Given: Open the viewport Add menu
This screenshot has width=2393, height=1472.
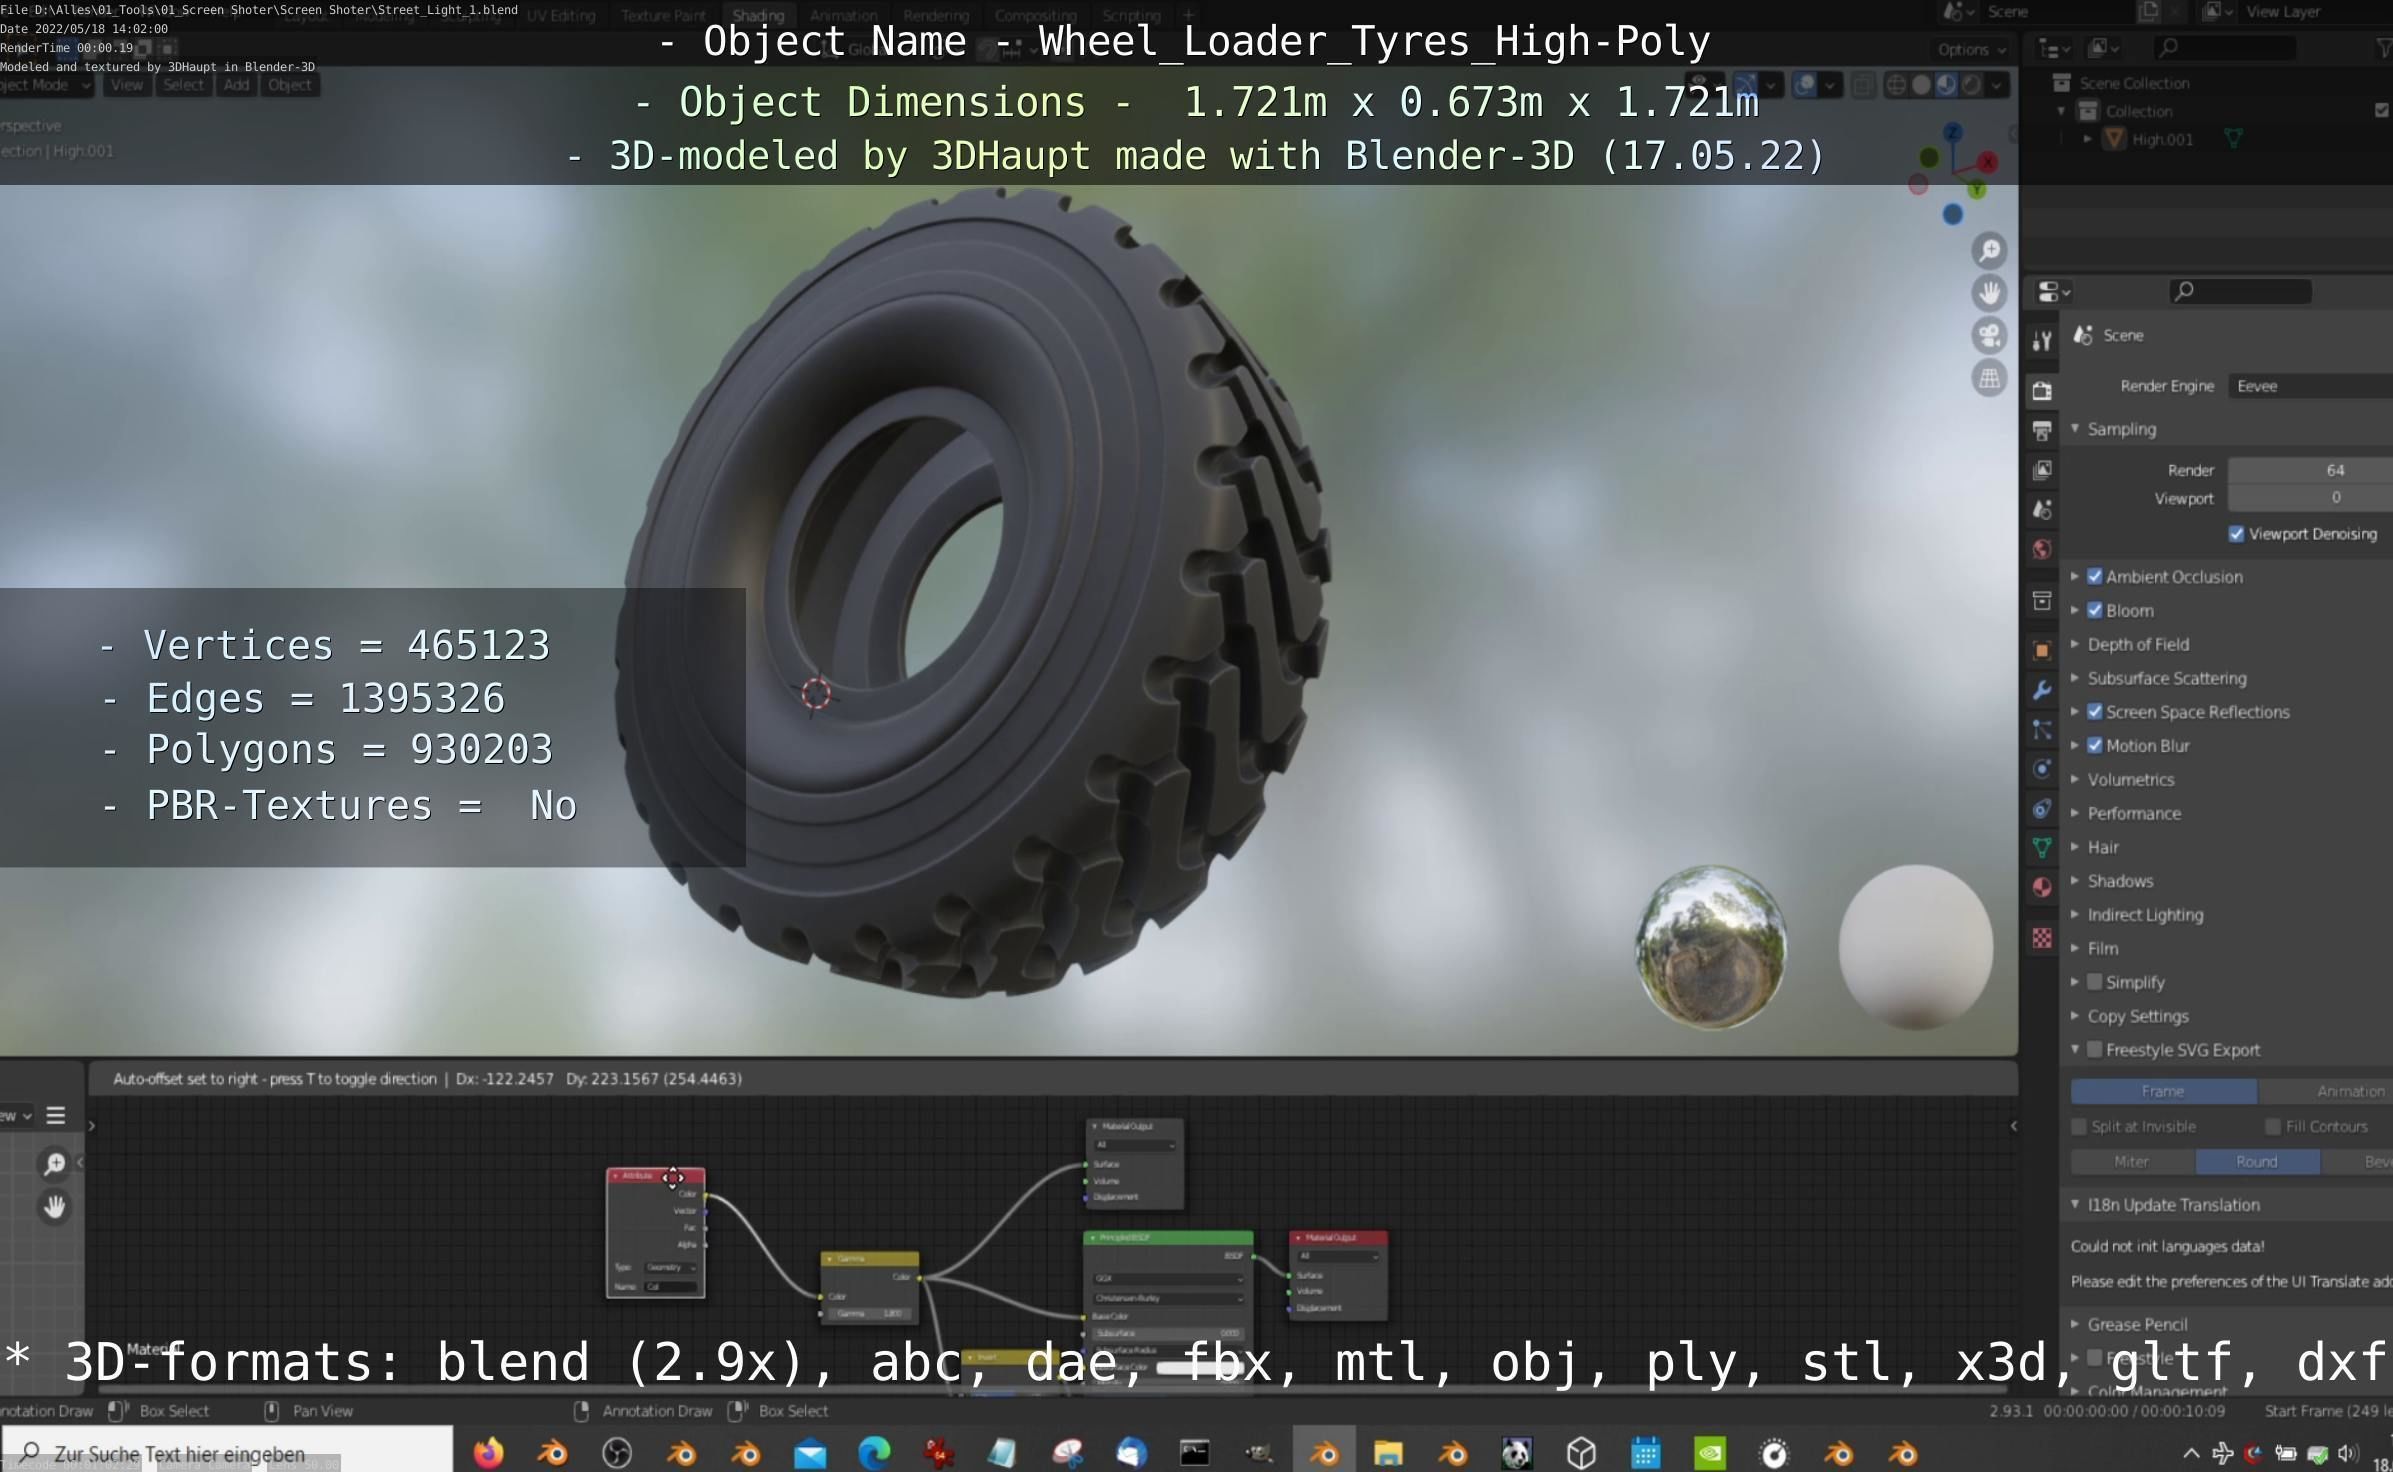Looking at the screenshot, I should [237, 85].
